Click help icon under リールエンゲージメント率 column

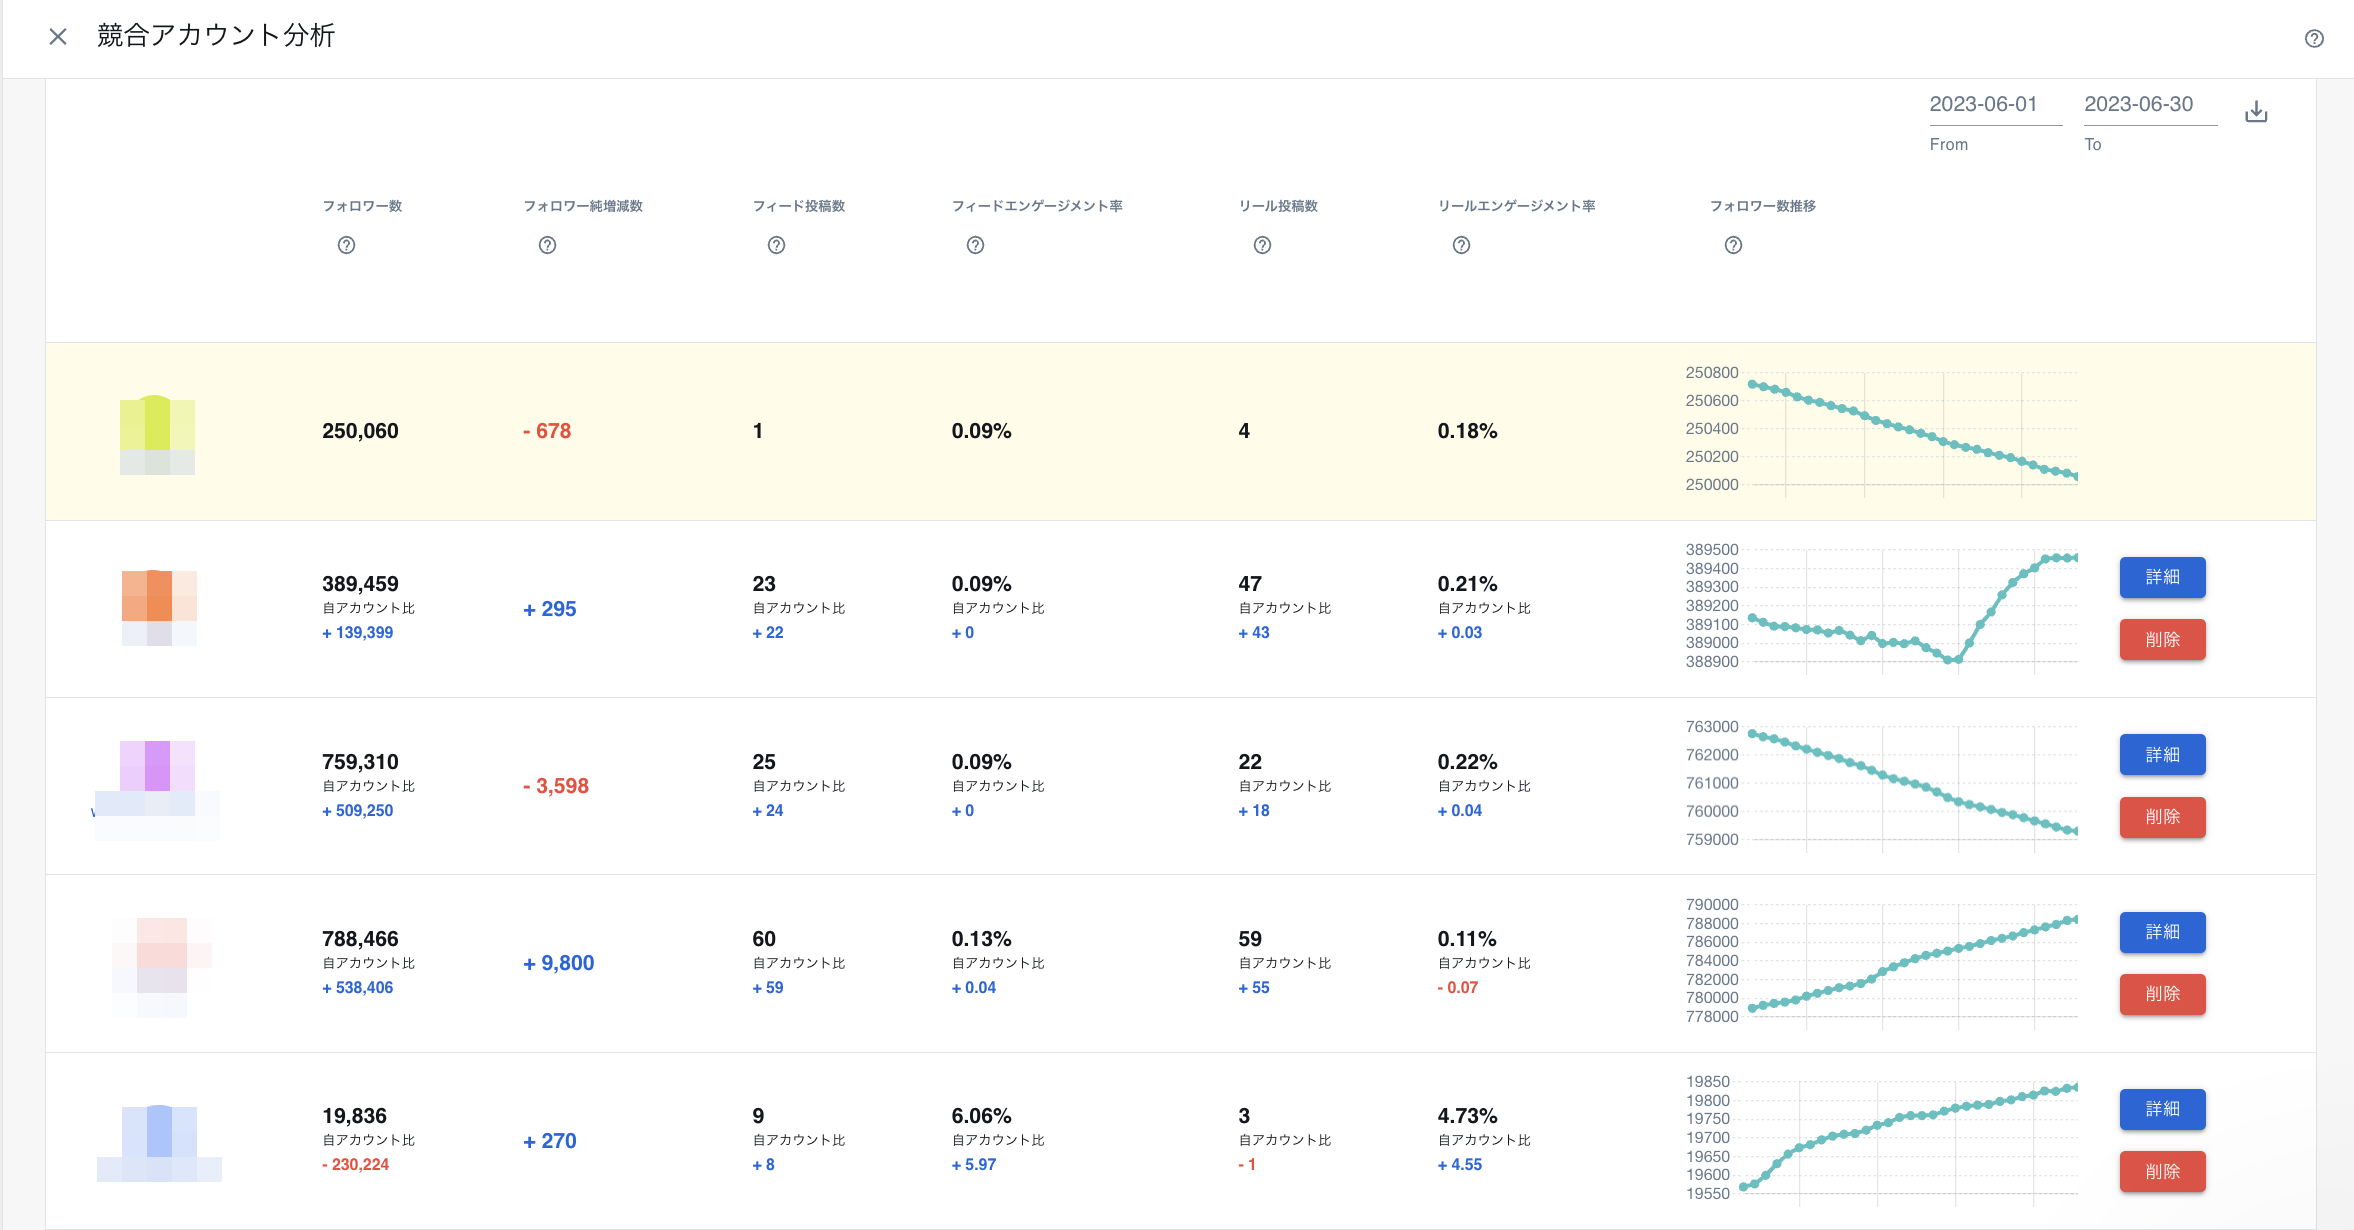tap(1461, 245)
